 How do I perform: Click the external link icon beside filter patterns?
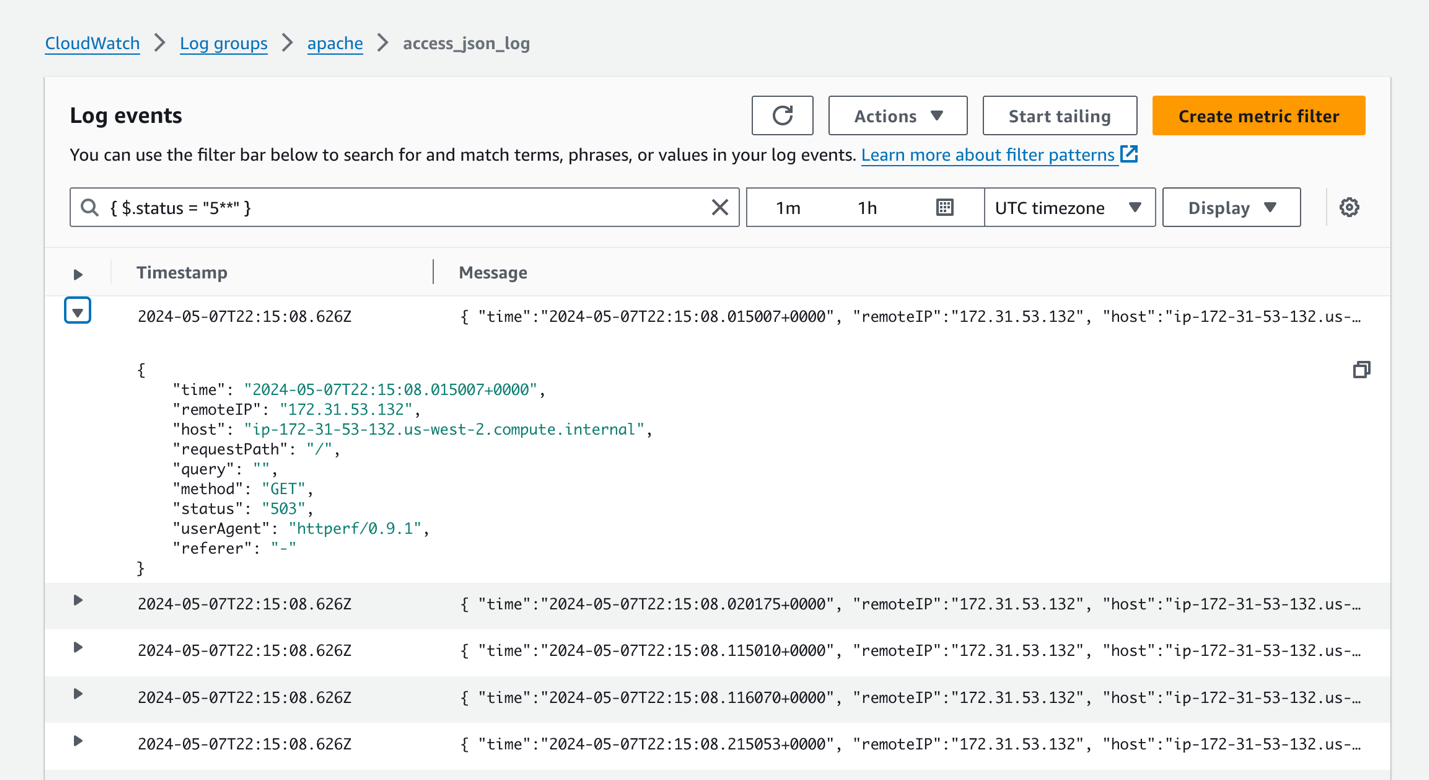tap(1130, 154)
